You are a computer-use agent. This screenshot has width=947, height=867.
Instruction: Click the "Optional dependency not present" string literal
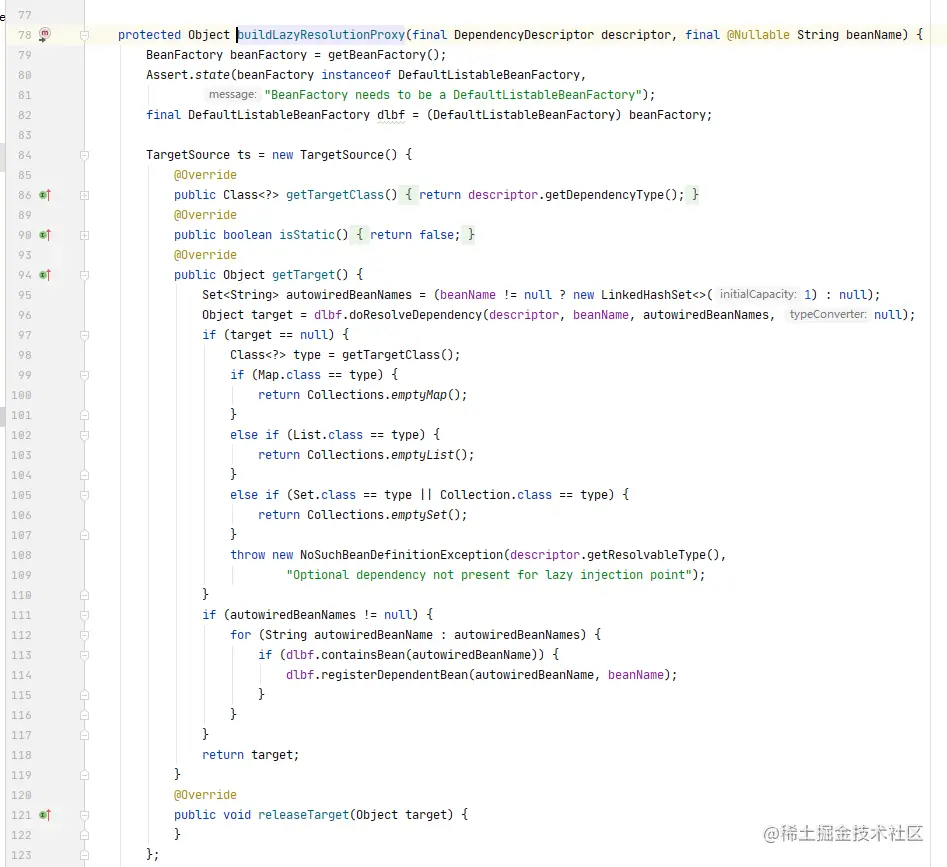click(489, 575)
